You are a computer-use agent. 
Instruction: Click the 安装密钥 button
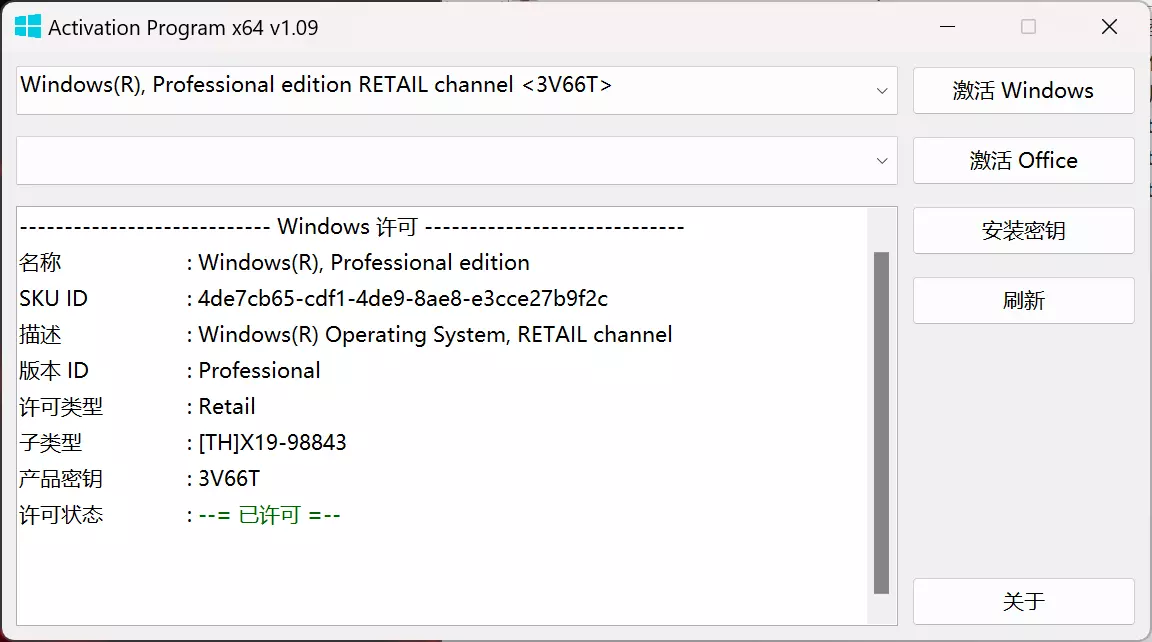[x=1023, y=231]
